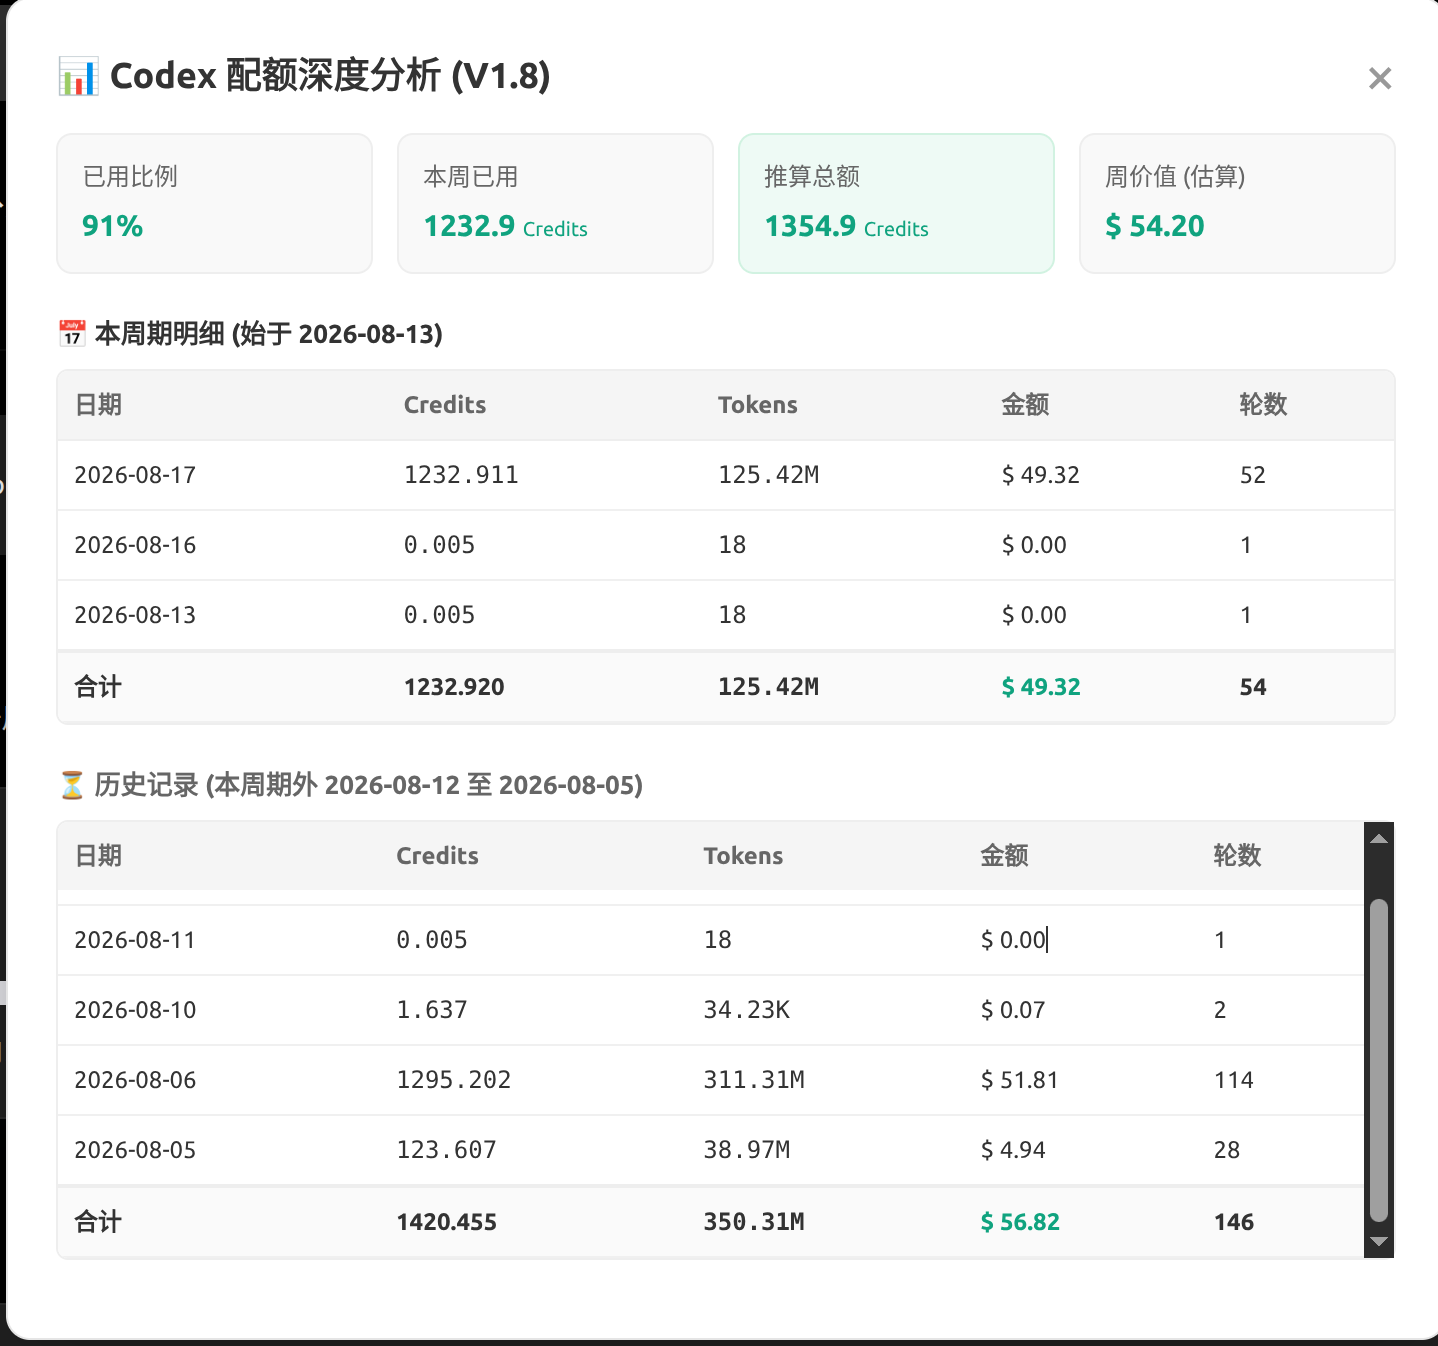Click the date cell 2026-08-06
This screenshot has height=1346, width=1438.
click(x=135, y=1080)
